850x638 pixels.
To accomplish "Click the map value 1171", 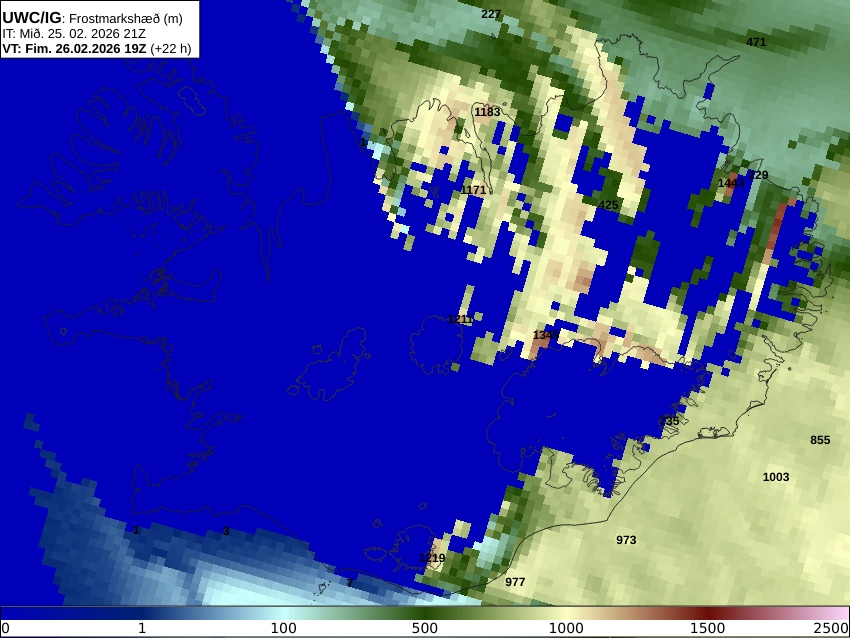I will (x=473, y=190).
